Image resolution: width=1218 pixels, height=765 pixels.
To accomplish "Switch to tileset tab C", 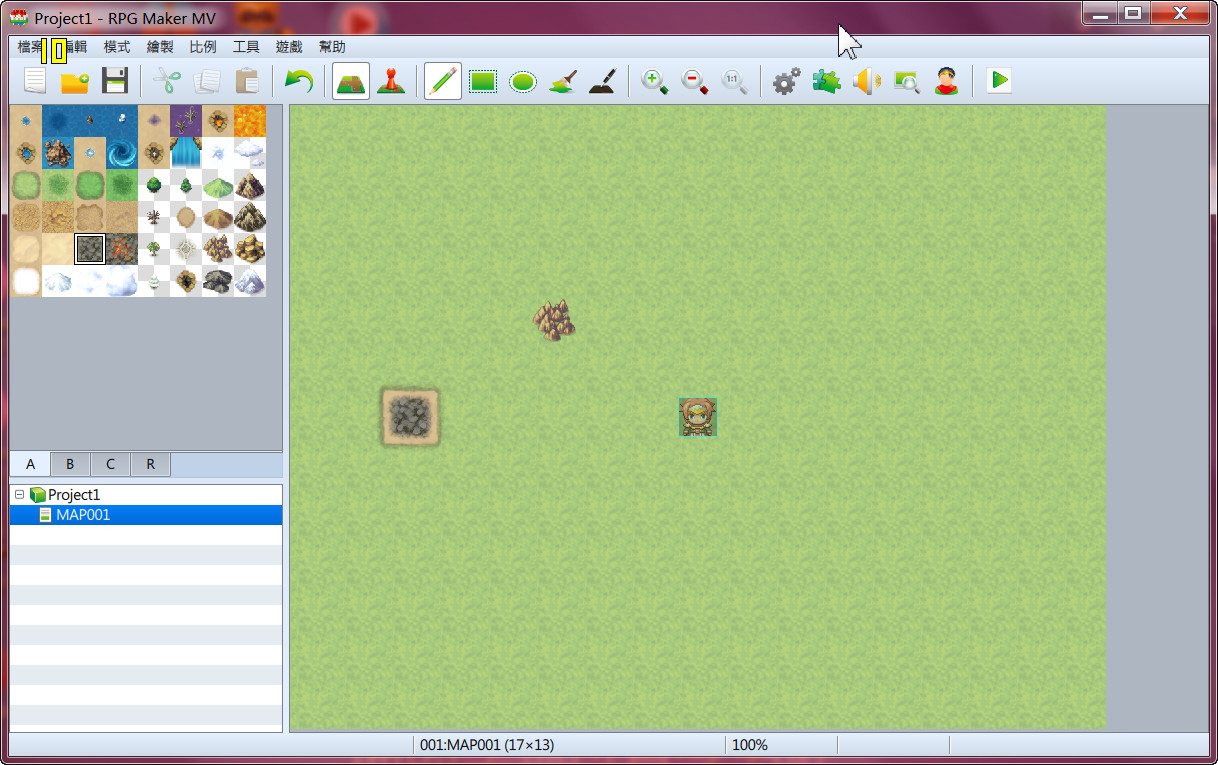I will 110,464.
